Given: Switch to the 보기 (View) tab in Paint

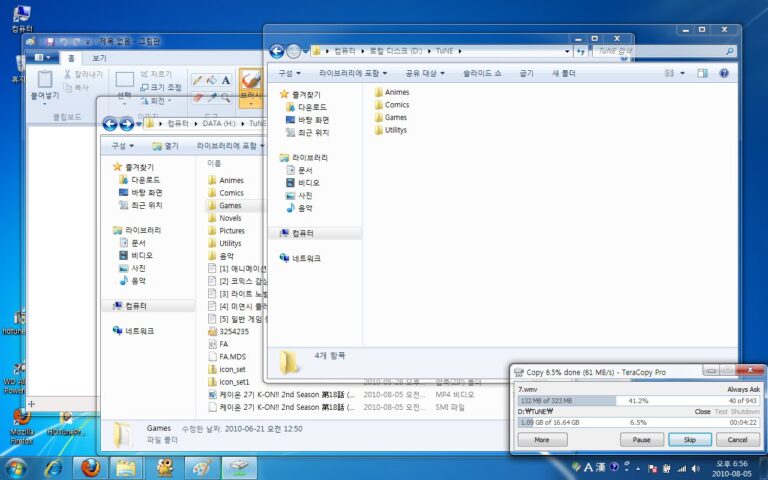Looking at the screenshot, I should pyautogui.click(x=99, y=58).
